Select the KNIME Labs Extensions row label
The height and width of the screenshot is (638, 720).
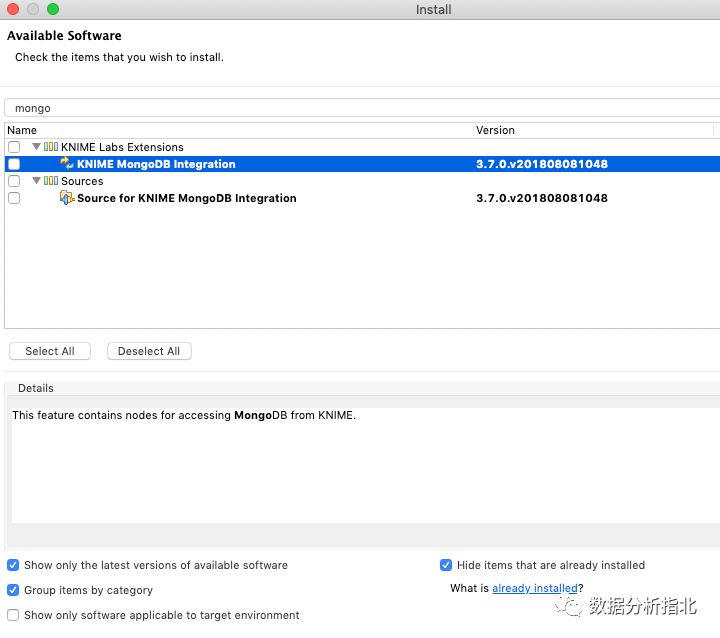click(122, 147)
